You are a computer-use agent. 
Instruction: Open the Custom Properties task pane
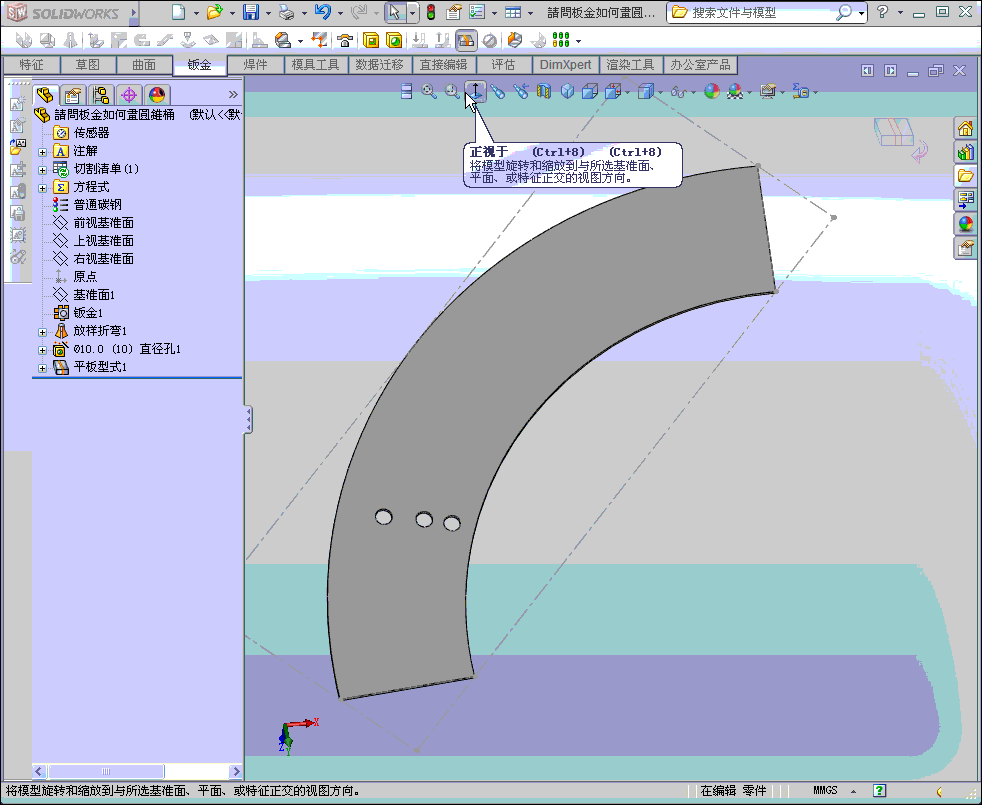coord(965,247)
